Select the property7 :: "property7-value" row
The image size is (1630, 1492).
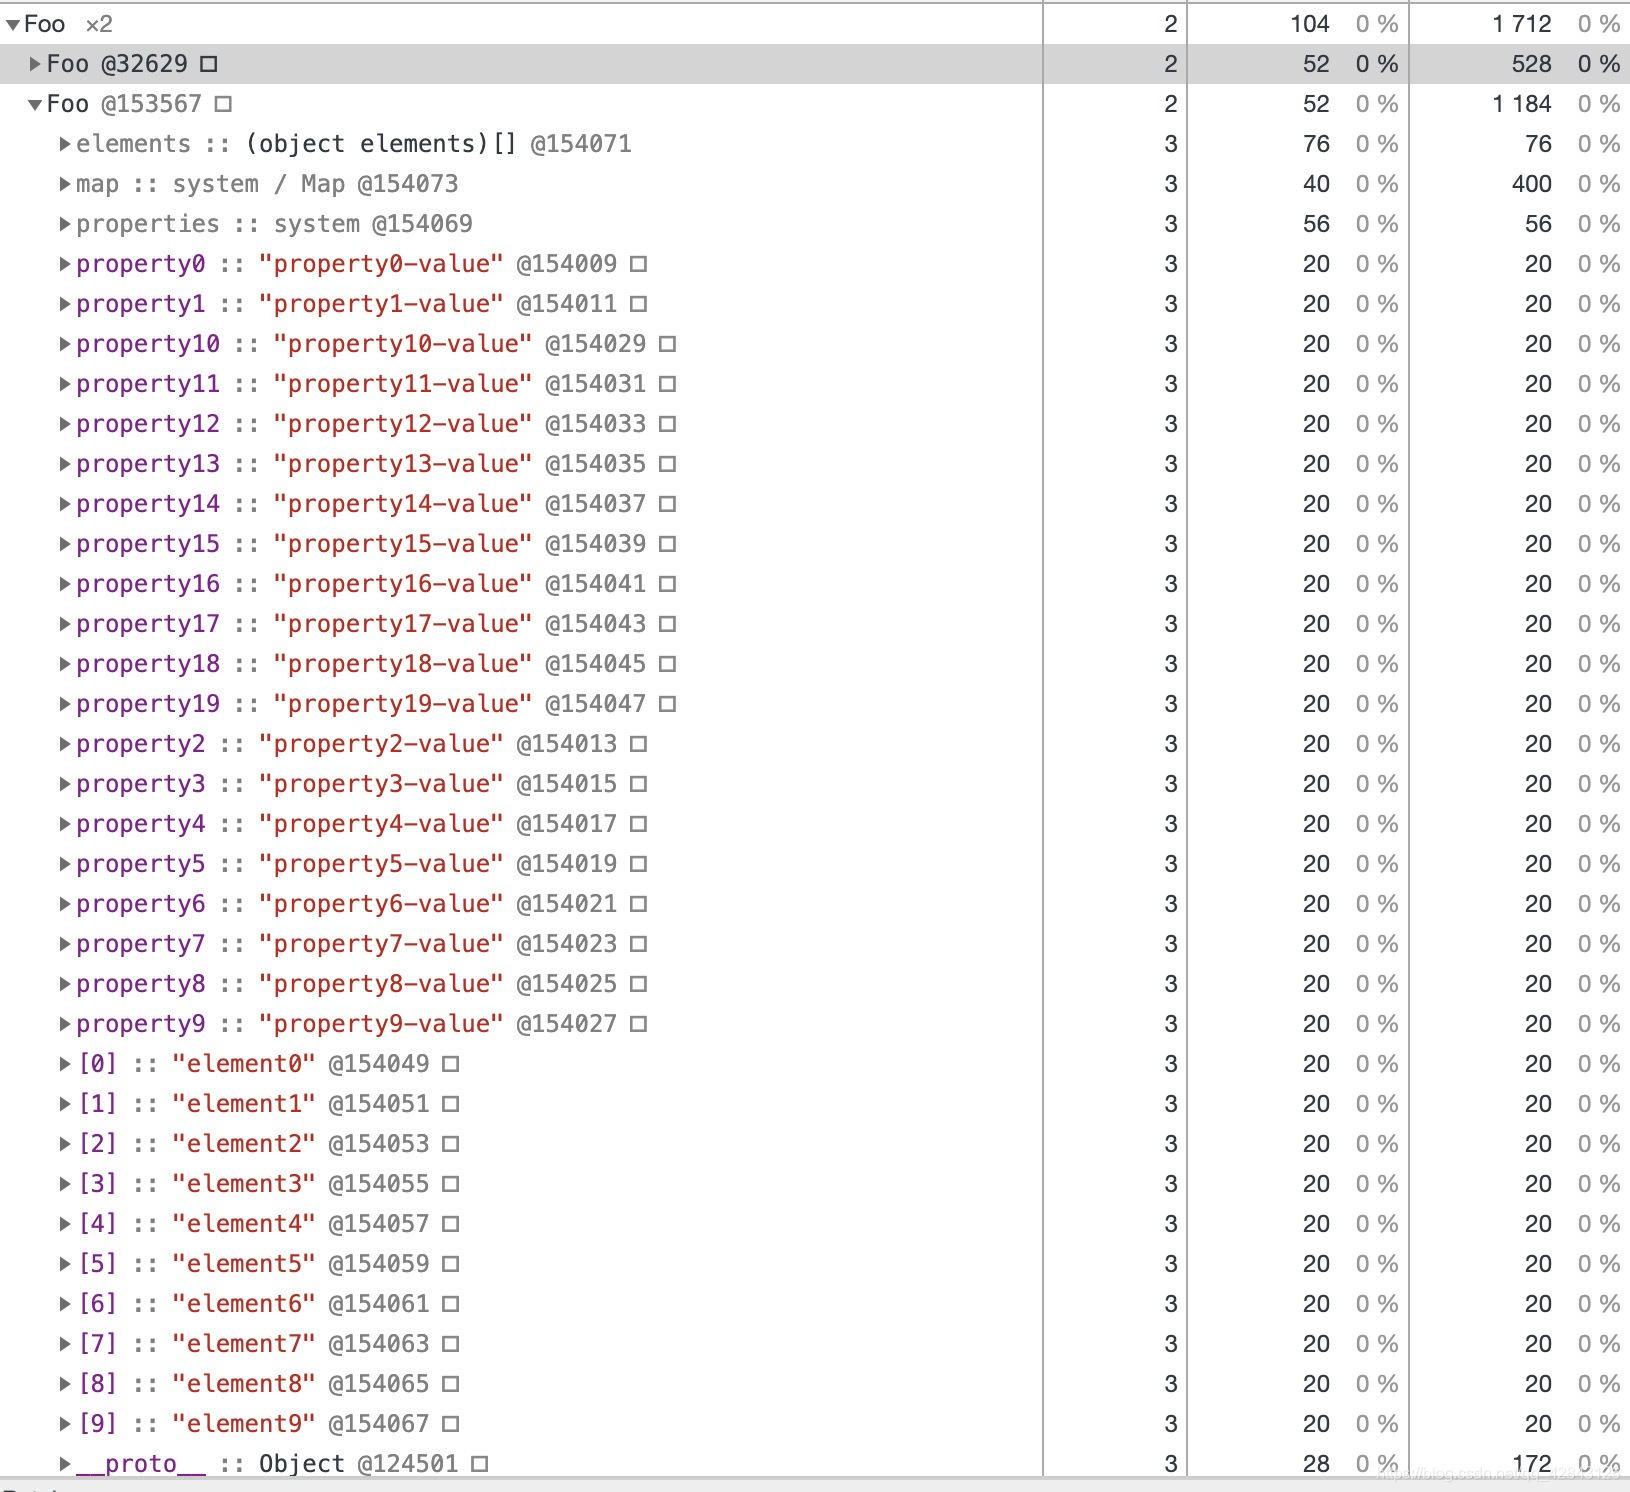(x=815, y=944)
